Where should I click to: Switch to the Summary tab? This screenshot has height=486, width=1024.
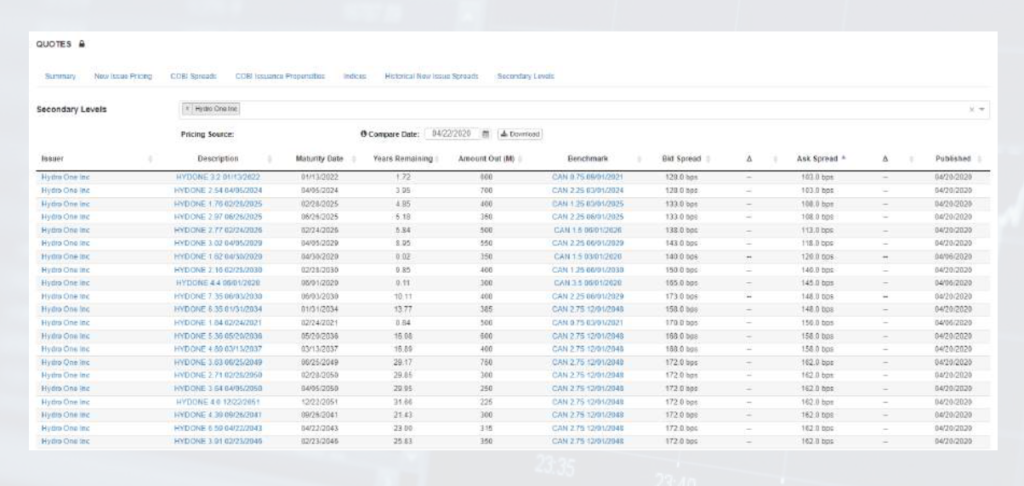(x=60, y=76)
